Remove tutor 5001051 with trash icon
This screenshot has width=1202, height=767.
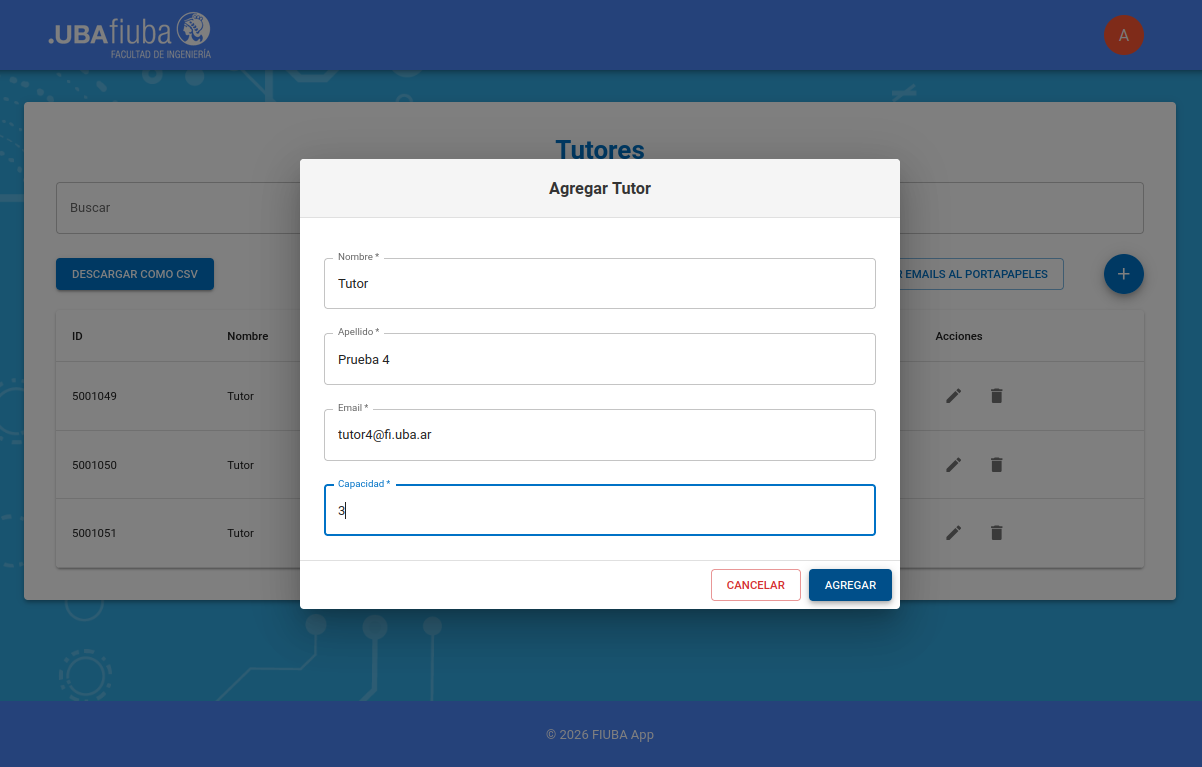coord(996,533)
